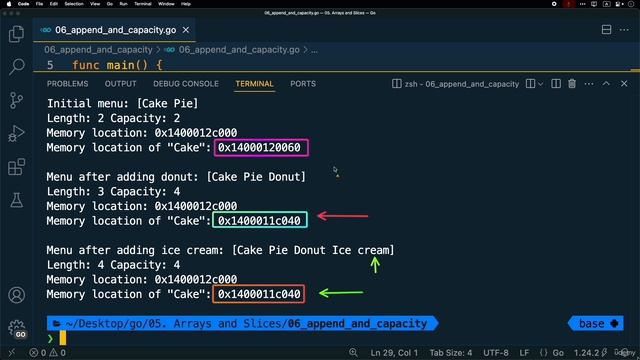Maximize the panel with the up chevron
Image resolution: width=640 pixels, height=360 pixels.
[x=606, y=84]
